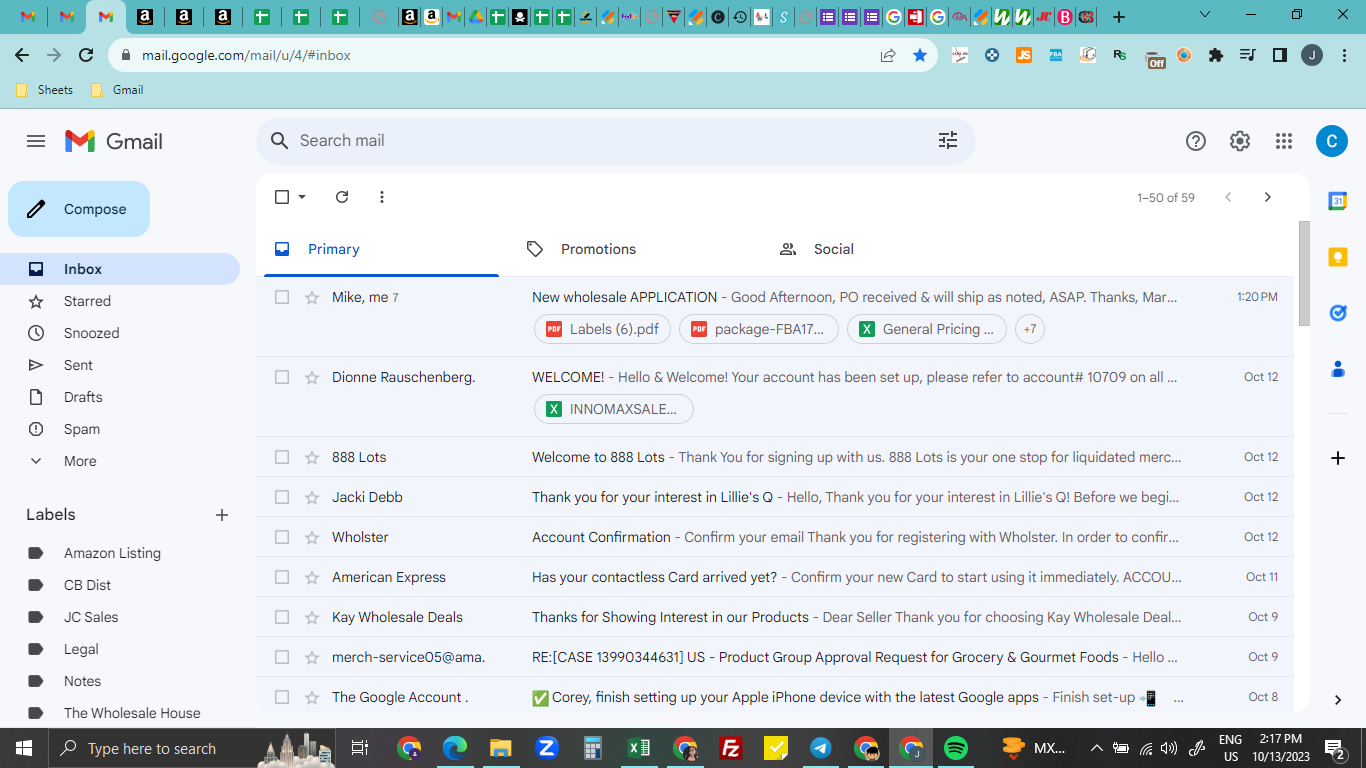This screenshot has width=1366, height=768.
Task: Star the American Express email
Action: click(312, 577)
